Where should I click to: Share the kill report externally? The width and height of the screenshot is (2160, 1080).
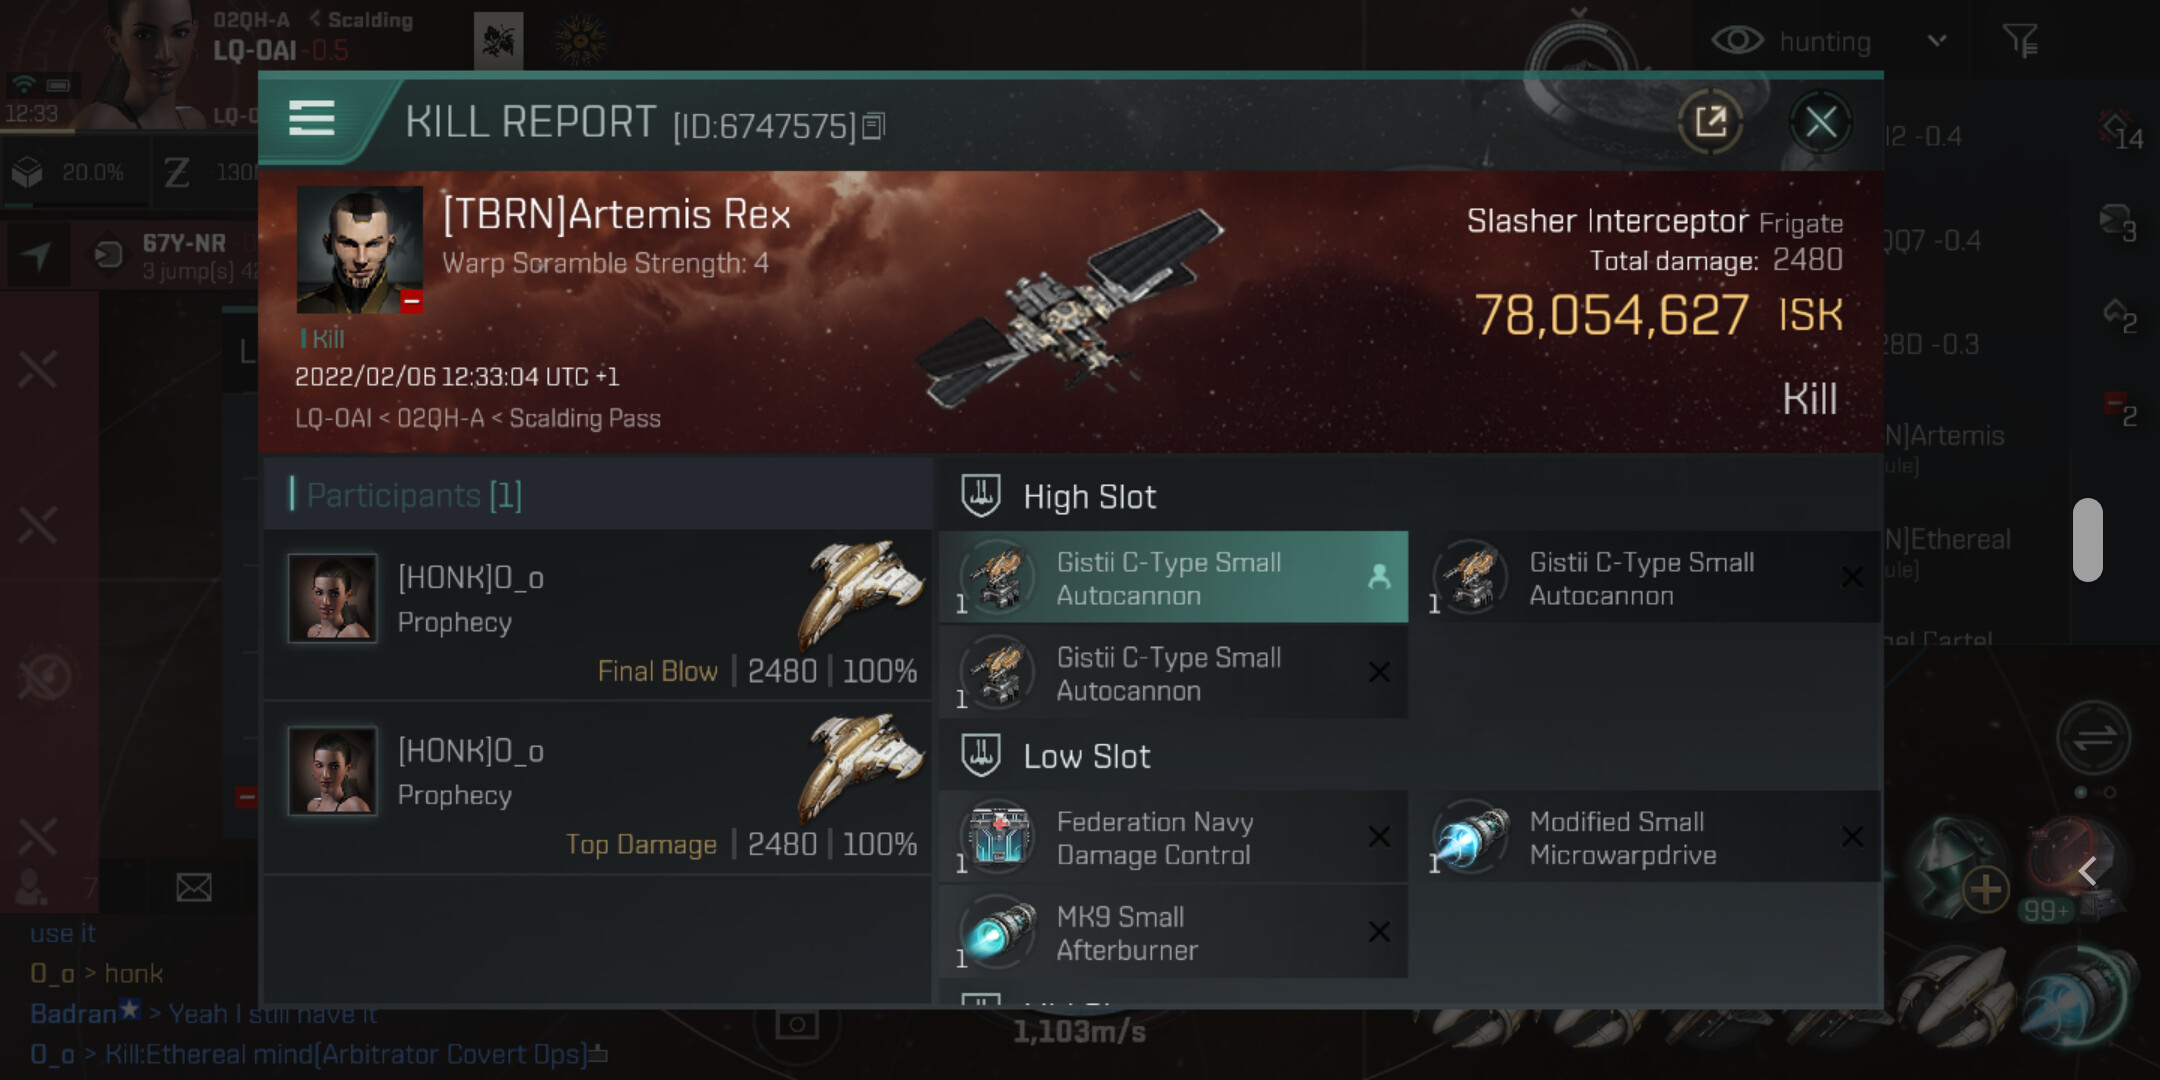(1711, 123)
